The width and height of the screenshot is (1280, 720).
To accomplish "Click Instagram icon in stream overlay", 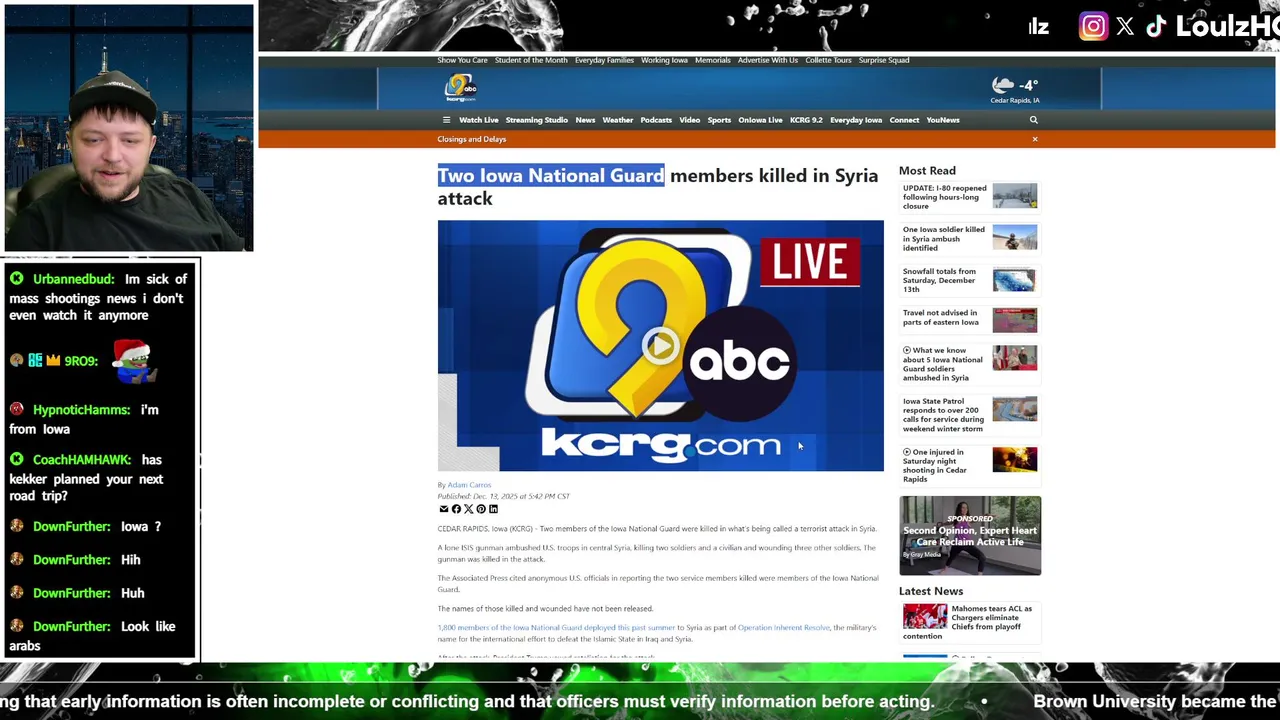I will [x=1093, y=26].
